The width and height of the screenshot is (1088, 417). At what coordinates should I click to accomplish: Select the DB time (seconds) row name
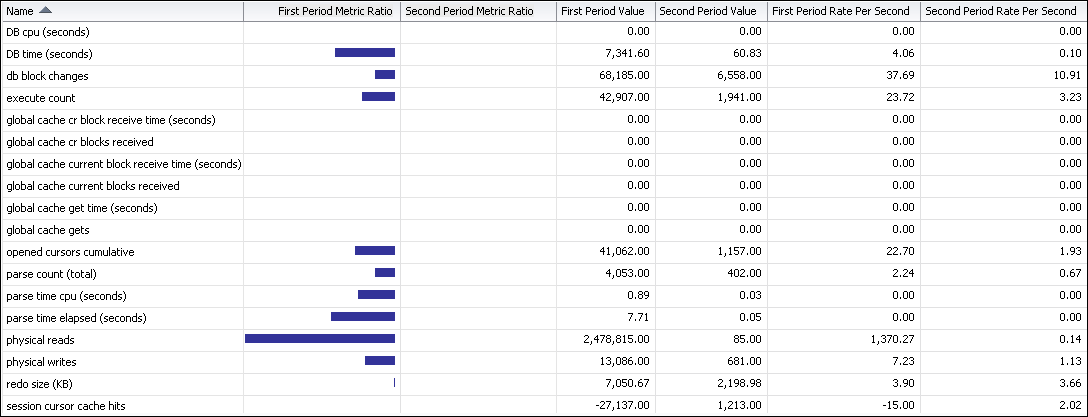click(49, 54)
